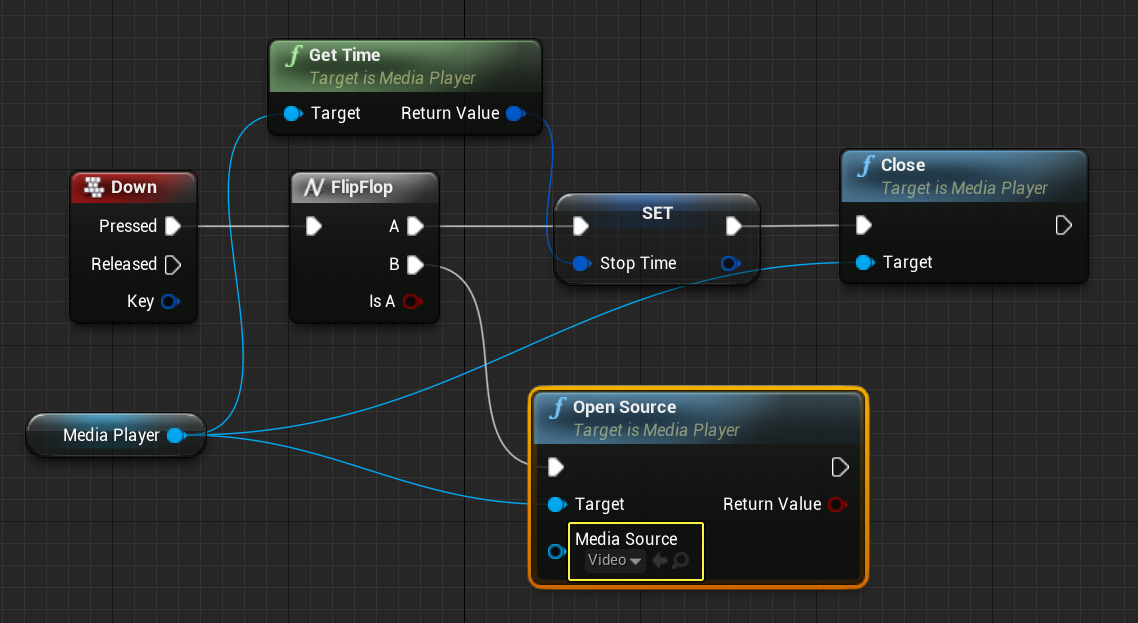The image size is (1138, 623).
Task: Click the Media Source input pin
Action: 555,551
